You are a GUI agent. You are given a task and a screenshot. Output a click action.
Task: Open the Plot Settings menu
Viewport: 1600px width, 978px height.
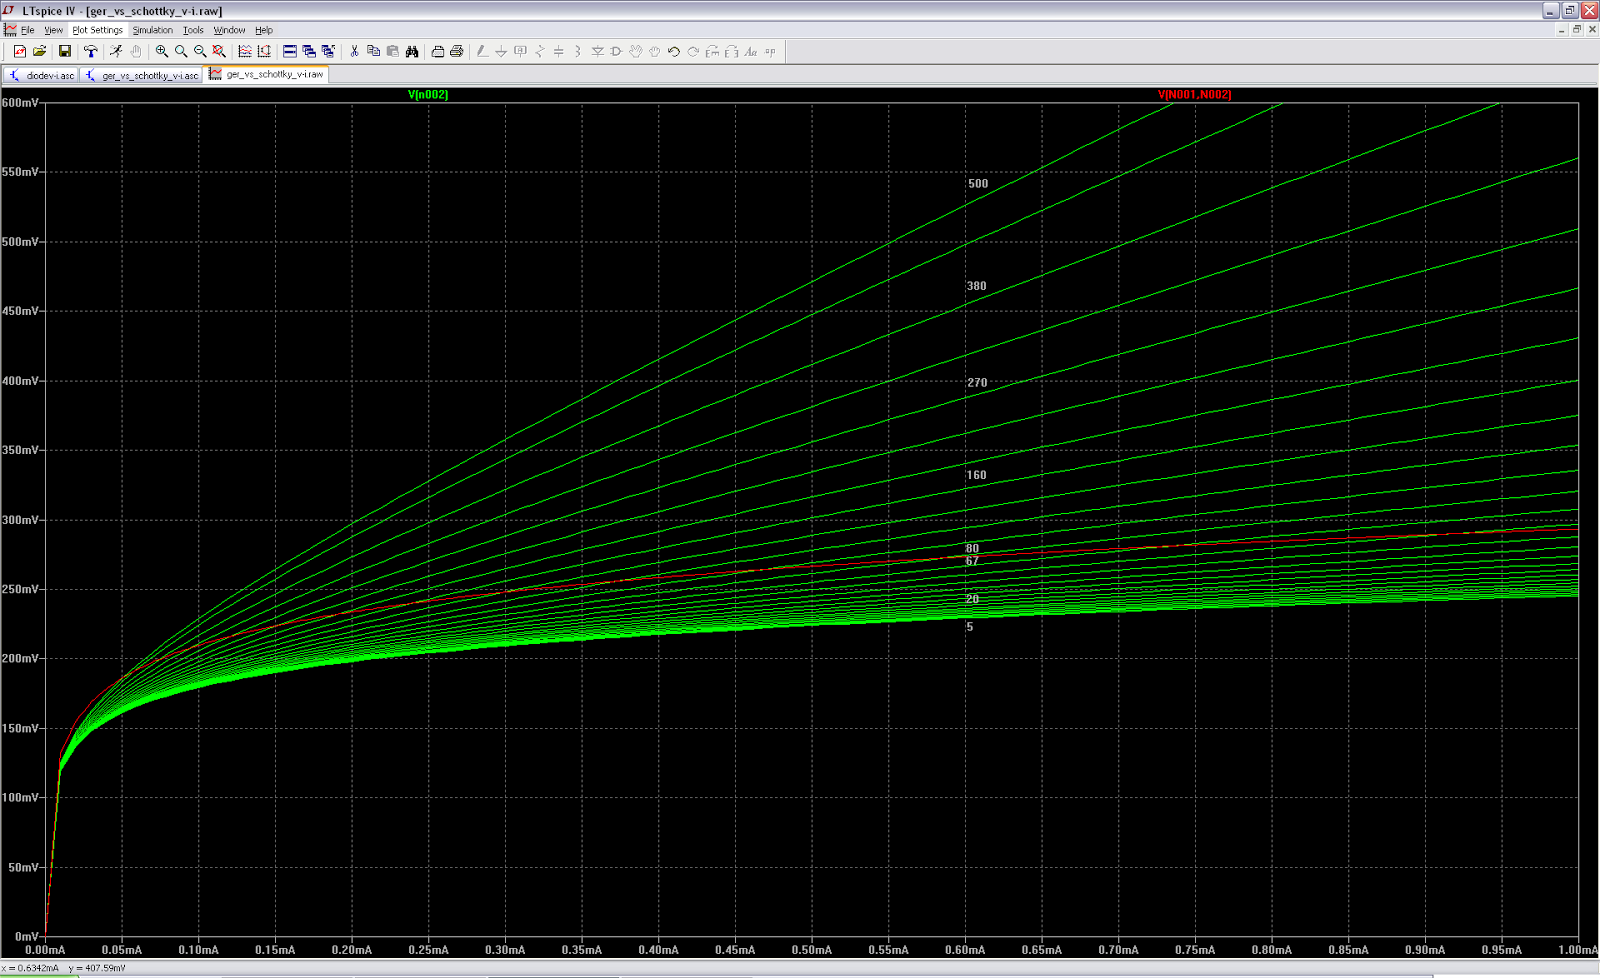[x=97, y=29]
